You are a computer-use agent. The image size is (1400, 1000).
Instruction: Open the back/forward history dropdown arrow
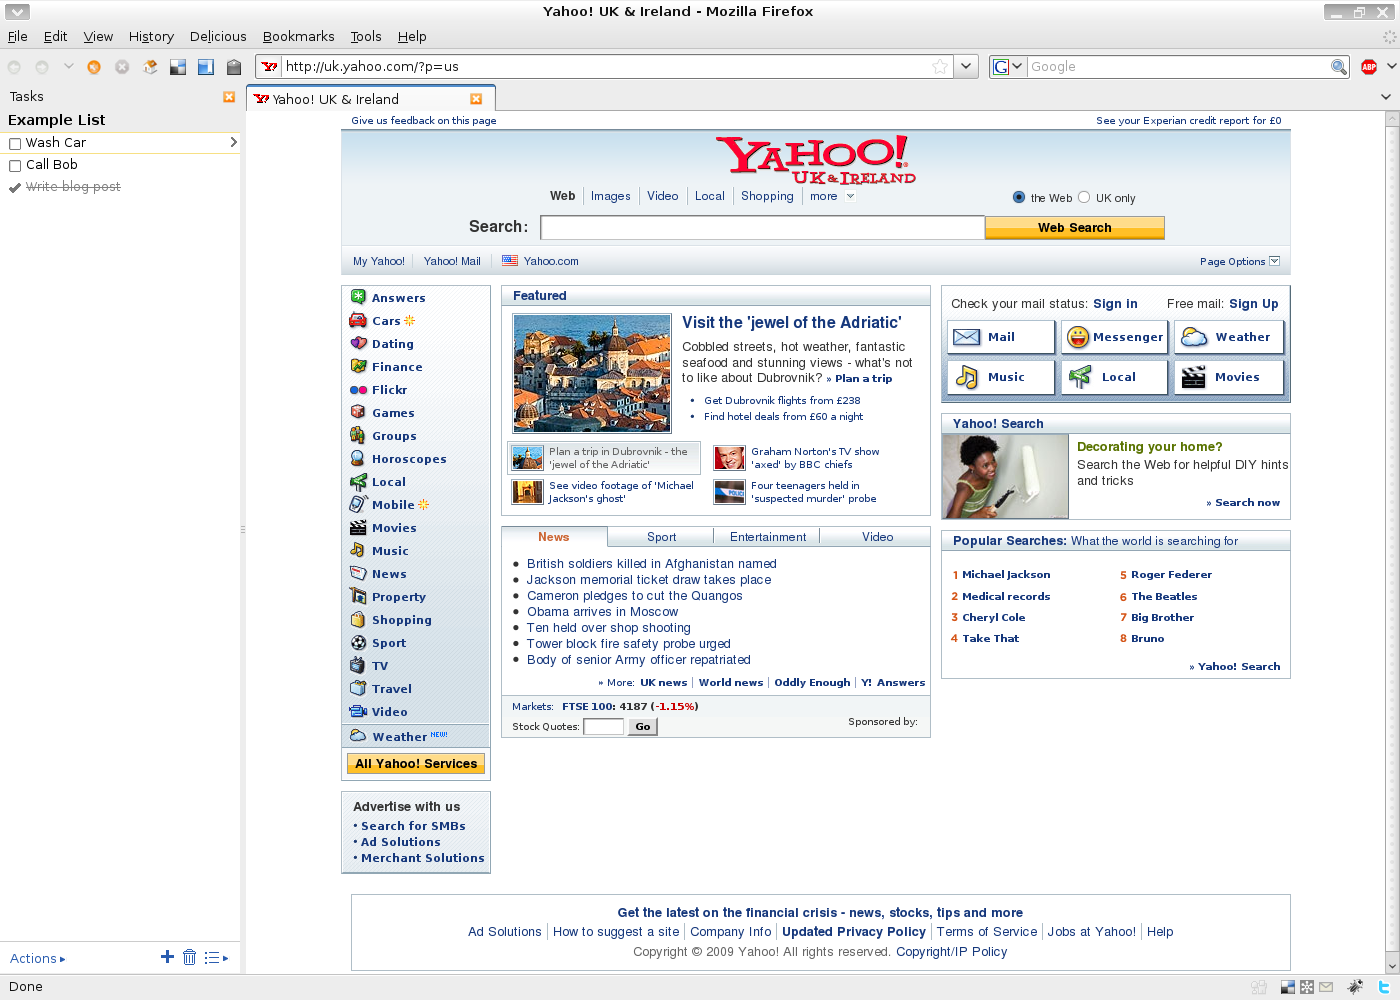click(68, 67)
